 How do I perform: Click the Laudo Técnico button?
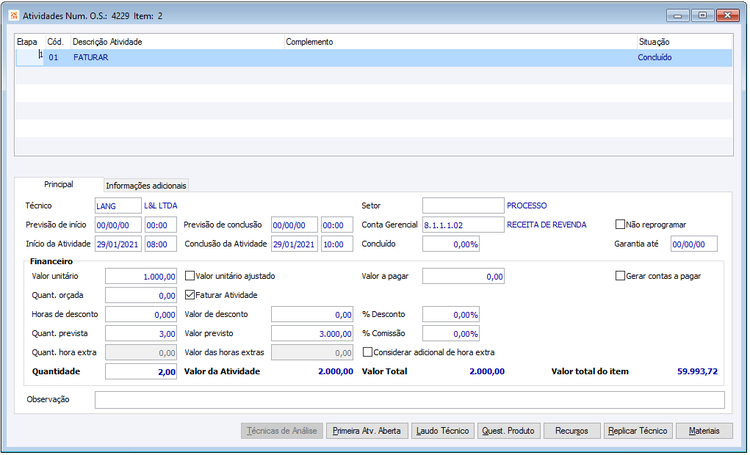click(442, 431)
